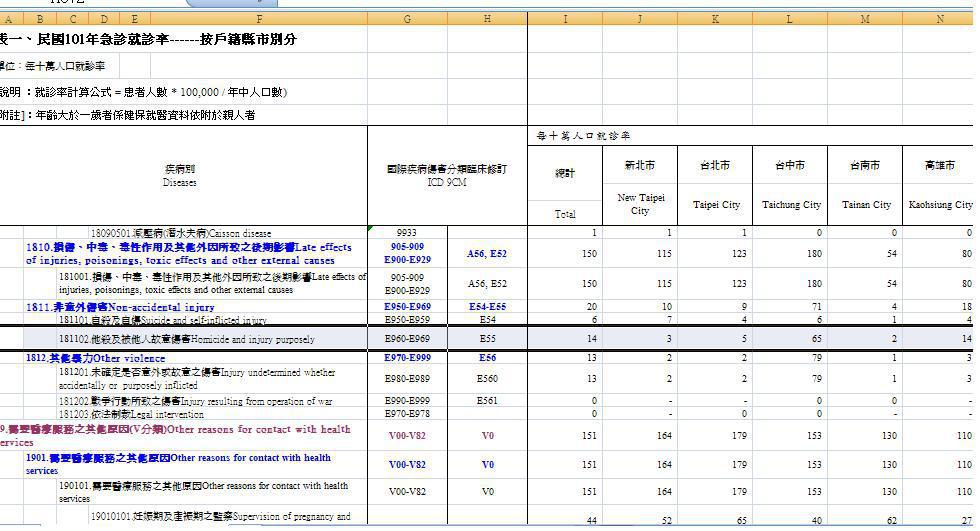Select the E54-E55 code cell
This screenshot has width=980, height=531.
coord(488,307)
